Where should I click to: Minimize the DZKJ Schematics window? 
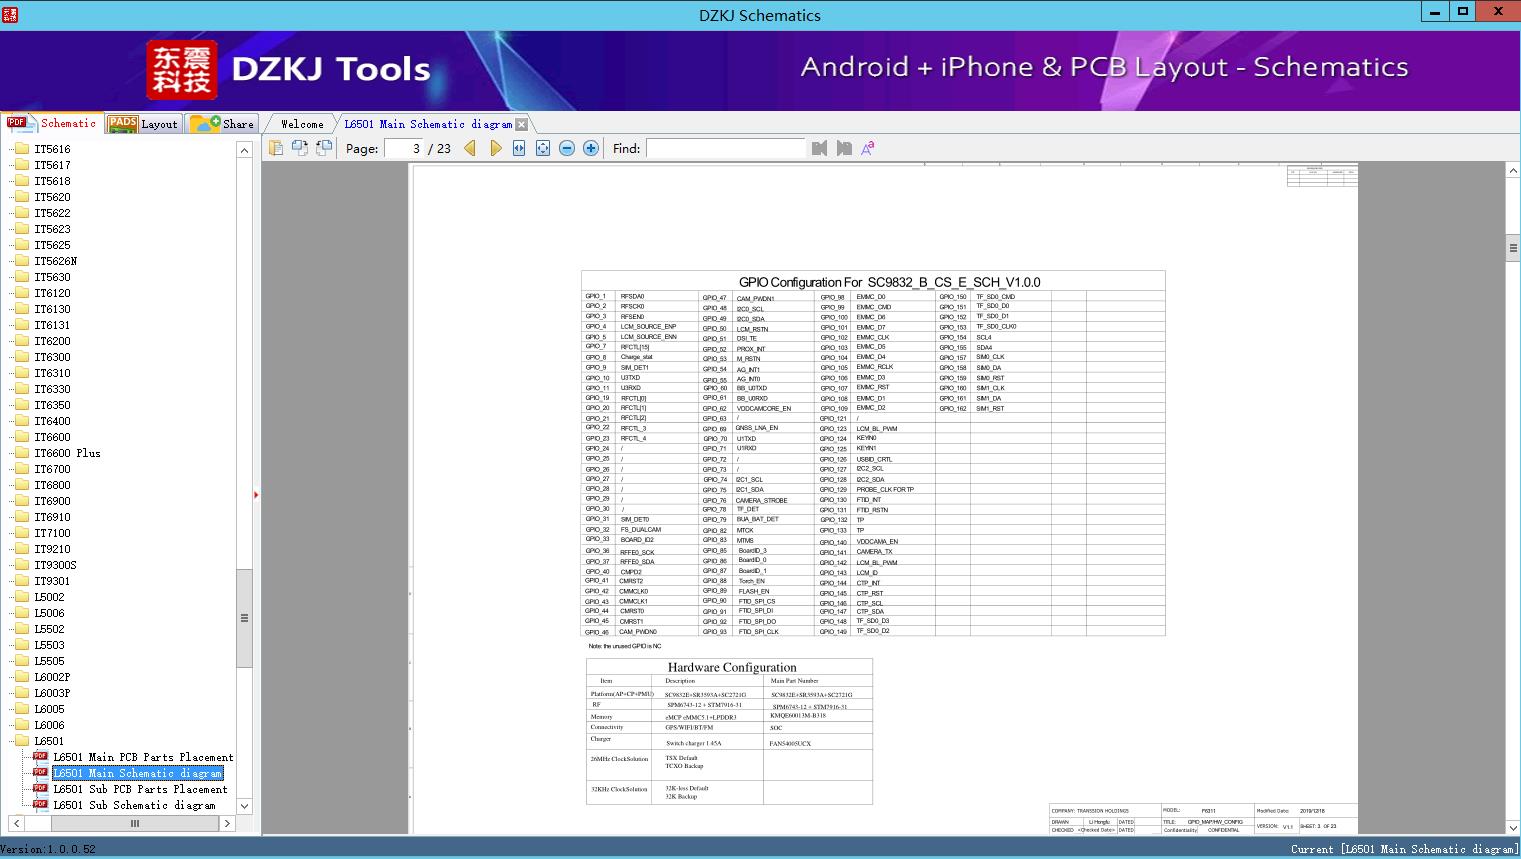coord(1435,11)
